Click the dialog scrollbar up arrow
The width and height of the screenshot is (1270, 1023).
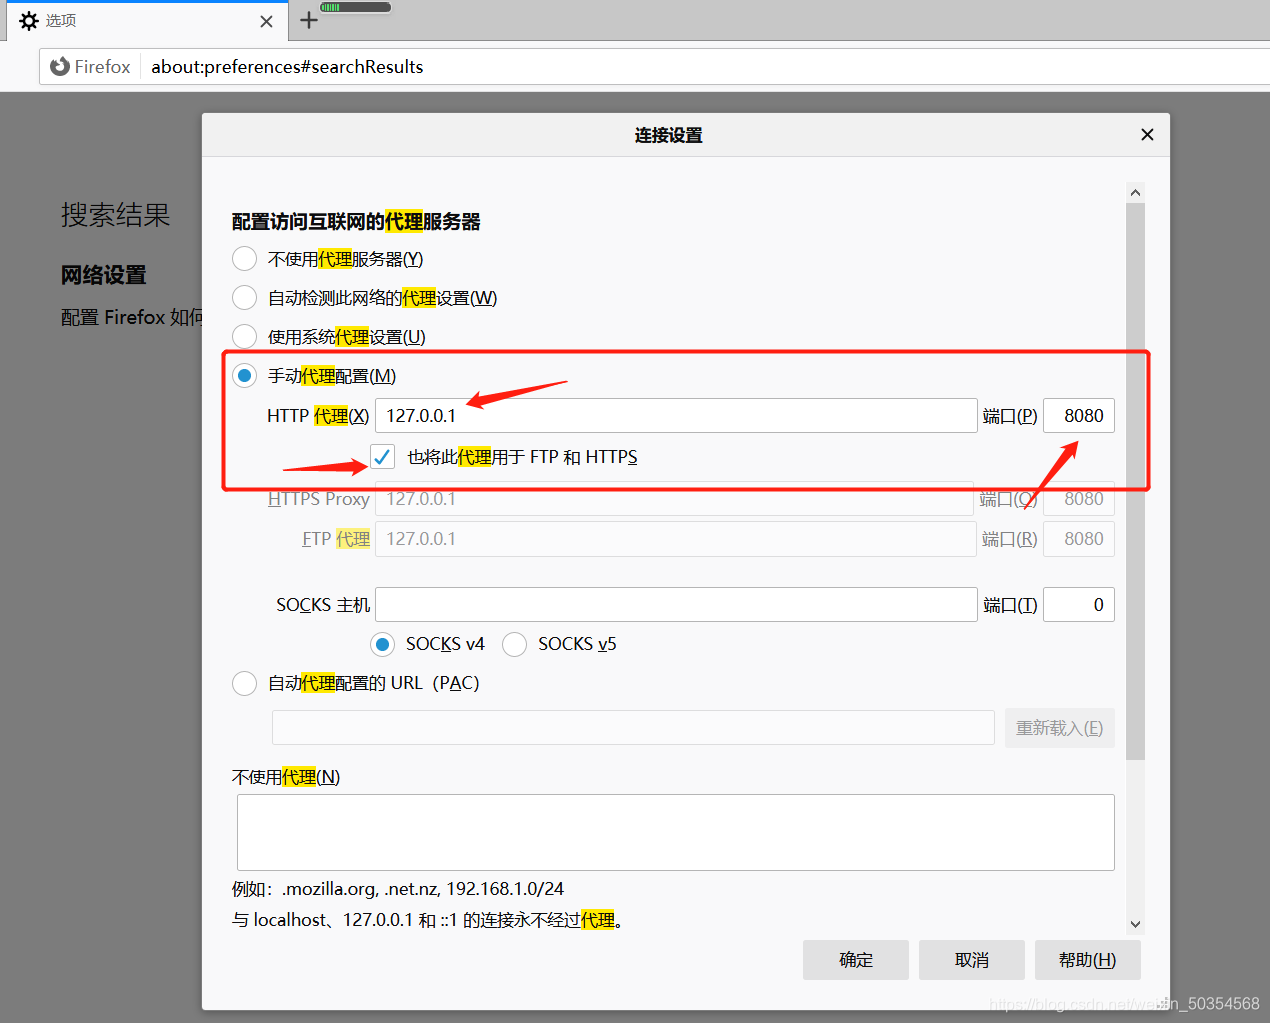(x=1135, y=192)
